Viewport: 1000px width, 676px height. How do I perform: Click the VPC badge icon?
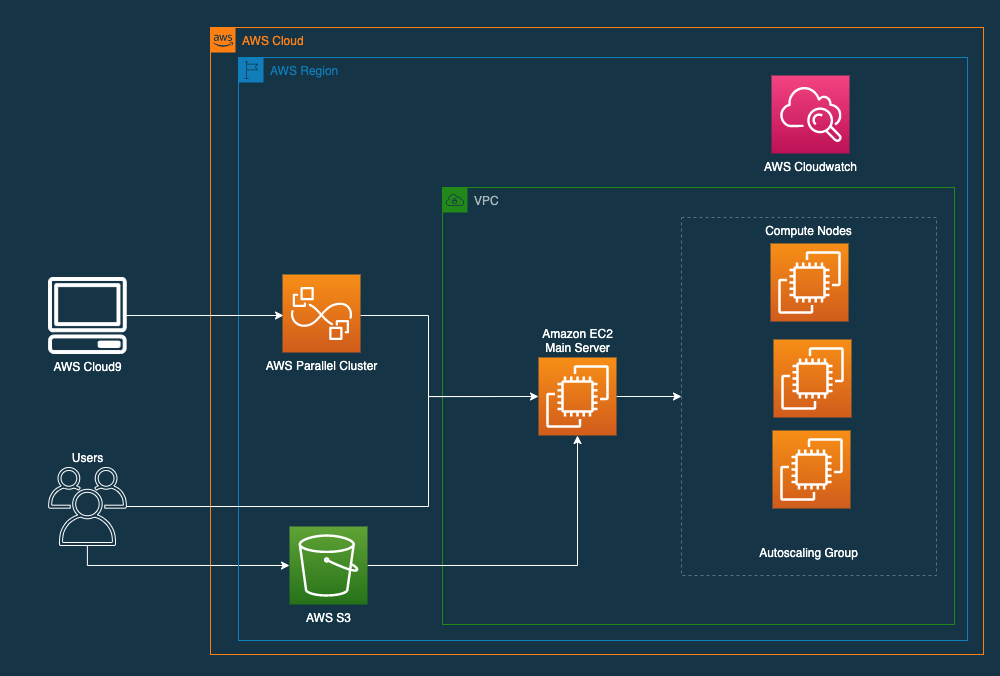455,200
